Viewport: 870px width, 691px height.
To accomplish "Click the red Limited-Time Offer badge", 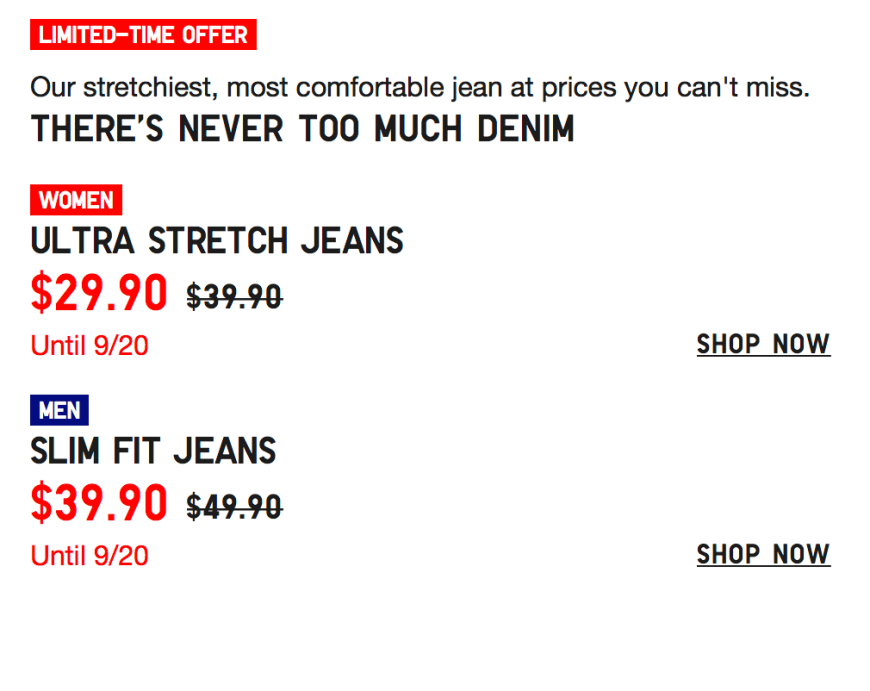I will tap(143, 34).
